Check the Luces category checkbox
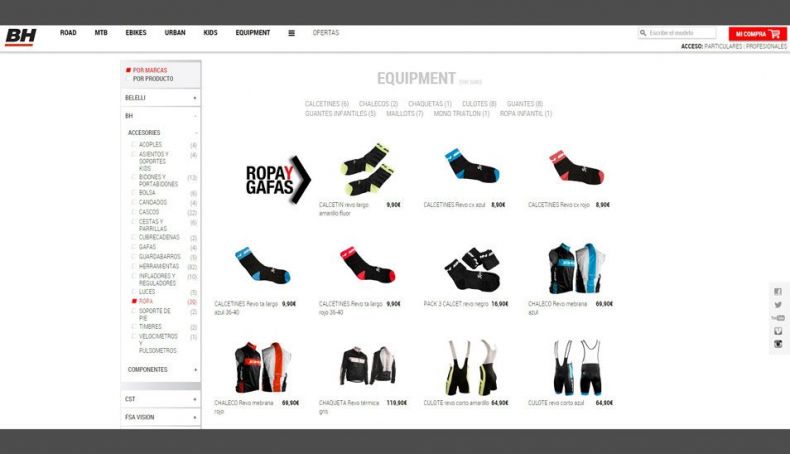The height and width of the screenshot is (454, 790). [x=134, y=292]
